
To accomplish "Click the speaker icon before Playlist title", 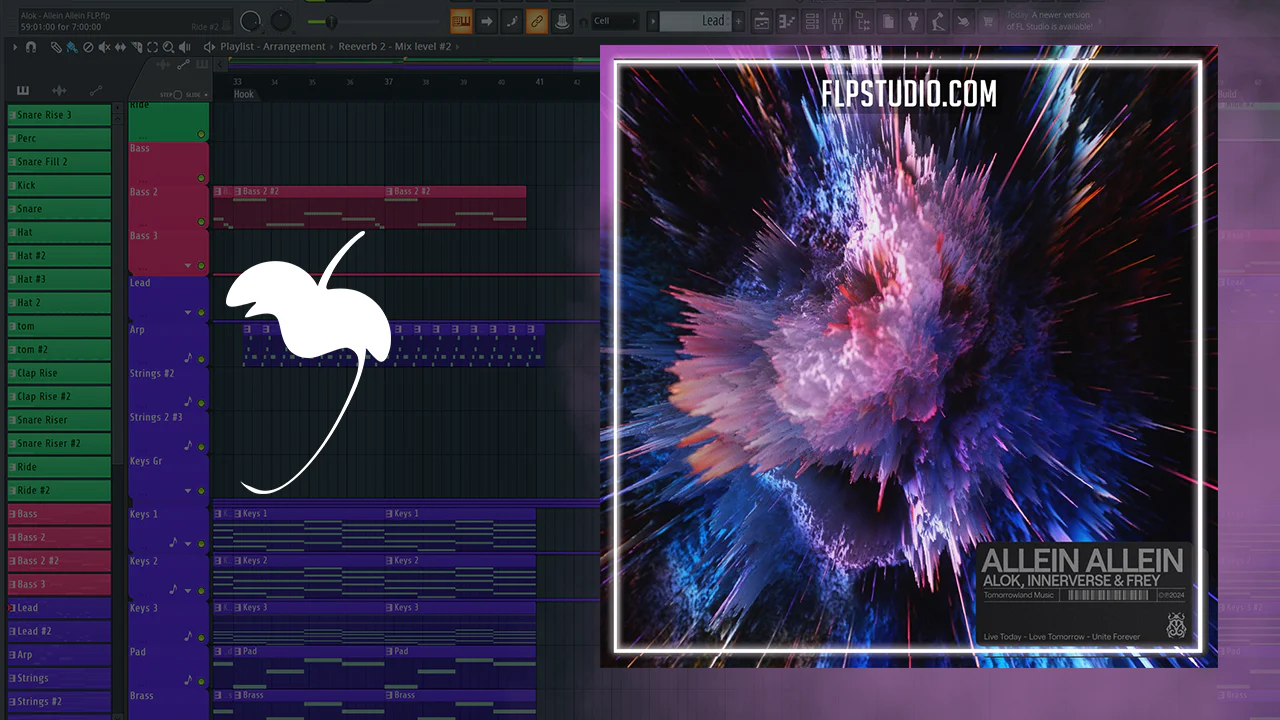I will pos(209,47).
